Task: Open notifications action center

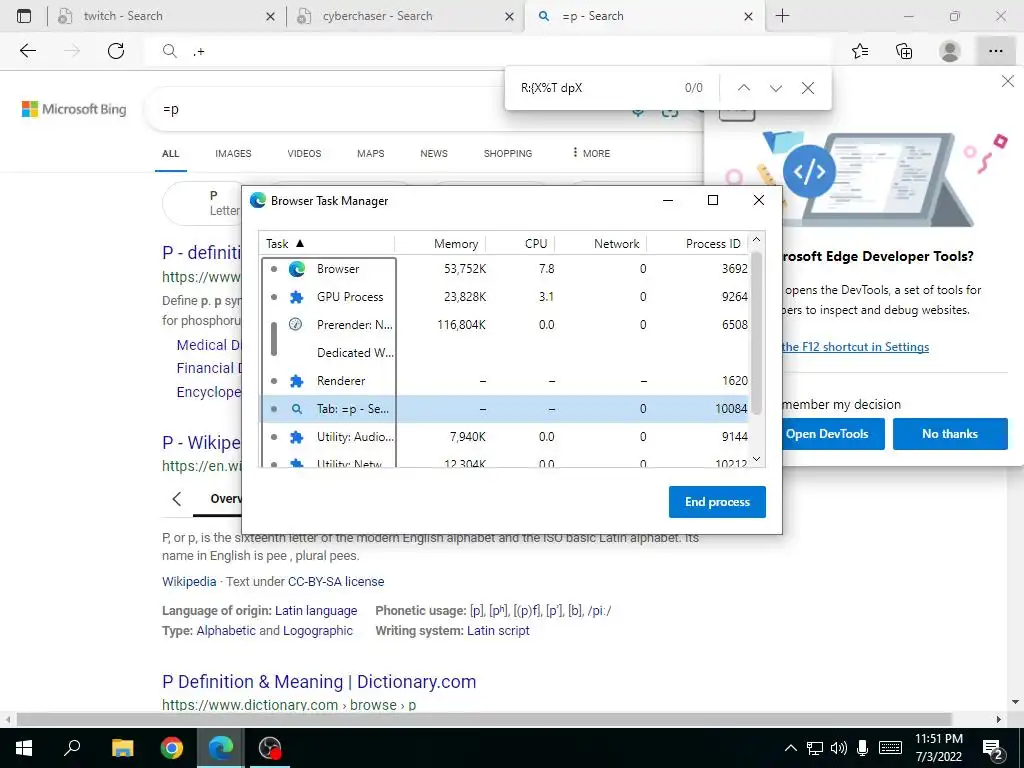Action: click(x=993, y=749)
